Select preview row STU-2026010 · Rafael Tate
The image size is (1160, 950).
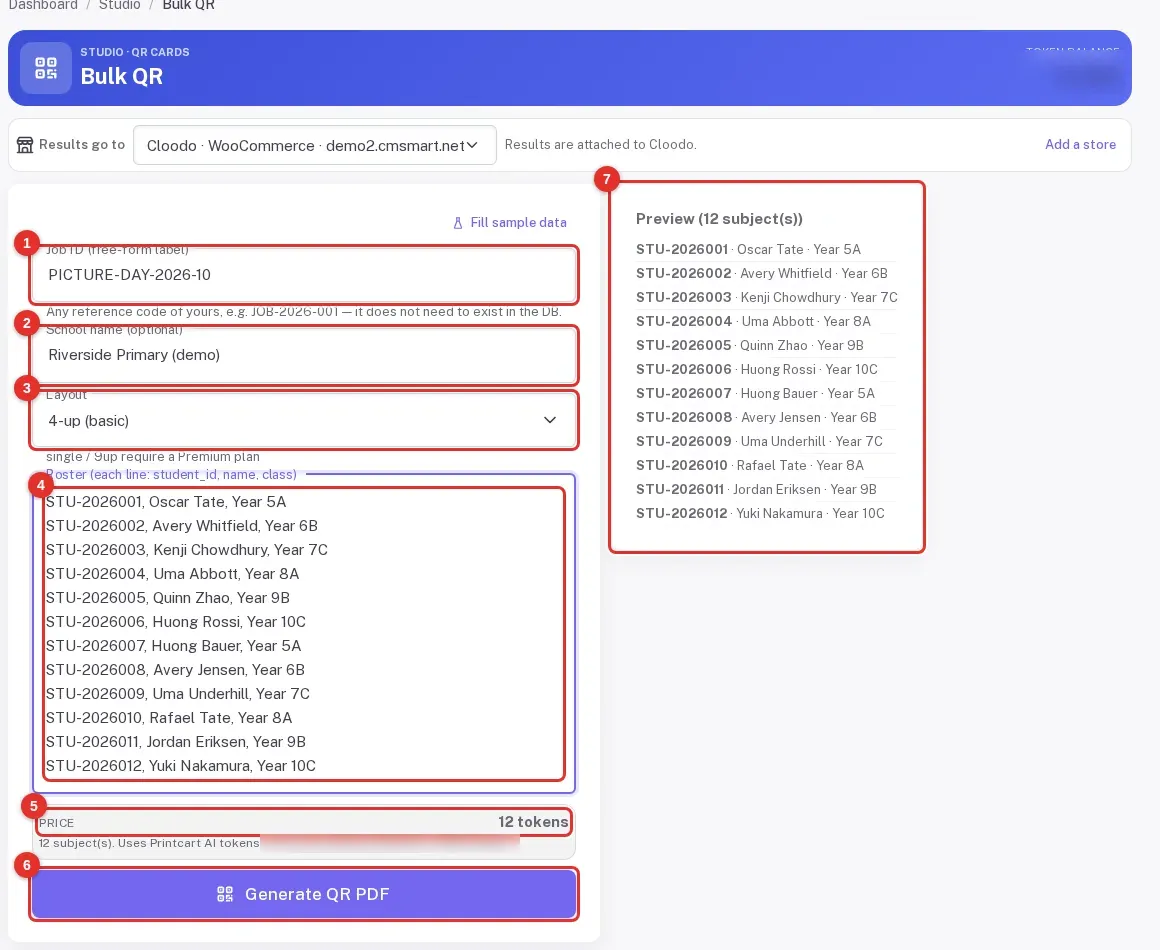pyautogui.click(x=750, y=465)
